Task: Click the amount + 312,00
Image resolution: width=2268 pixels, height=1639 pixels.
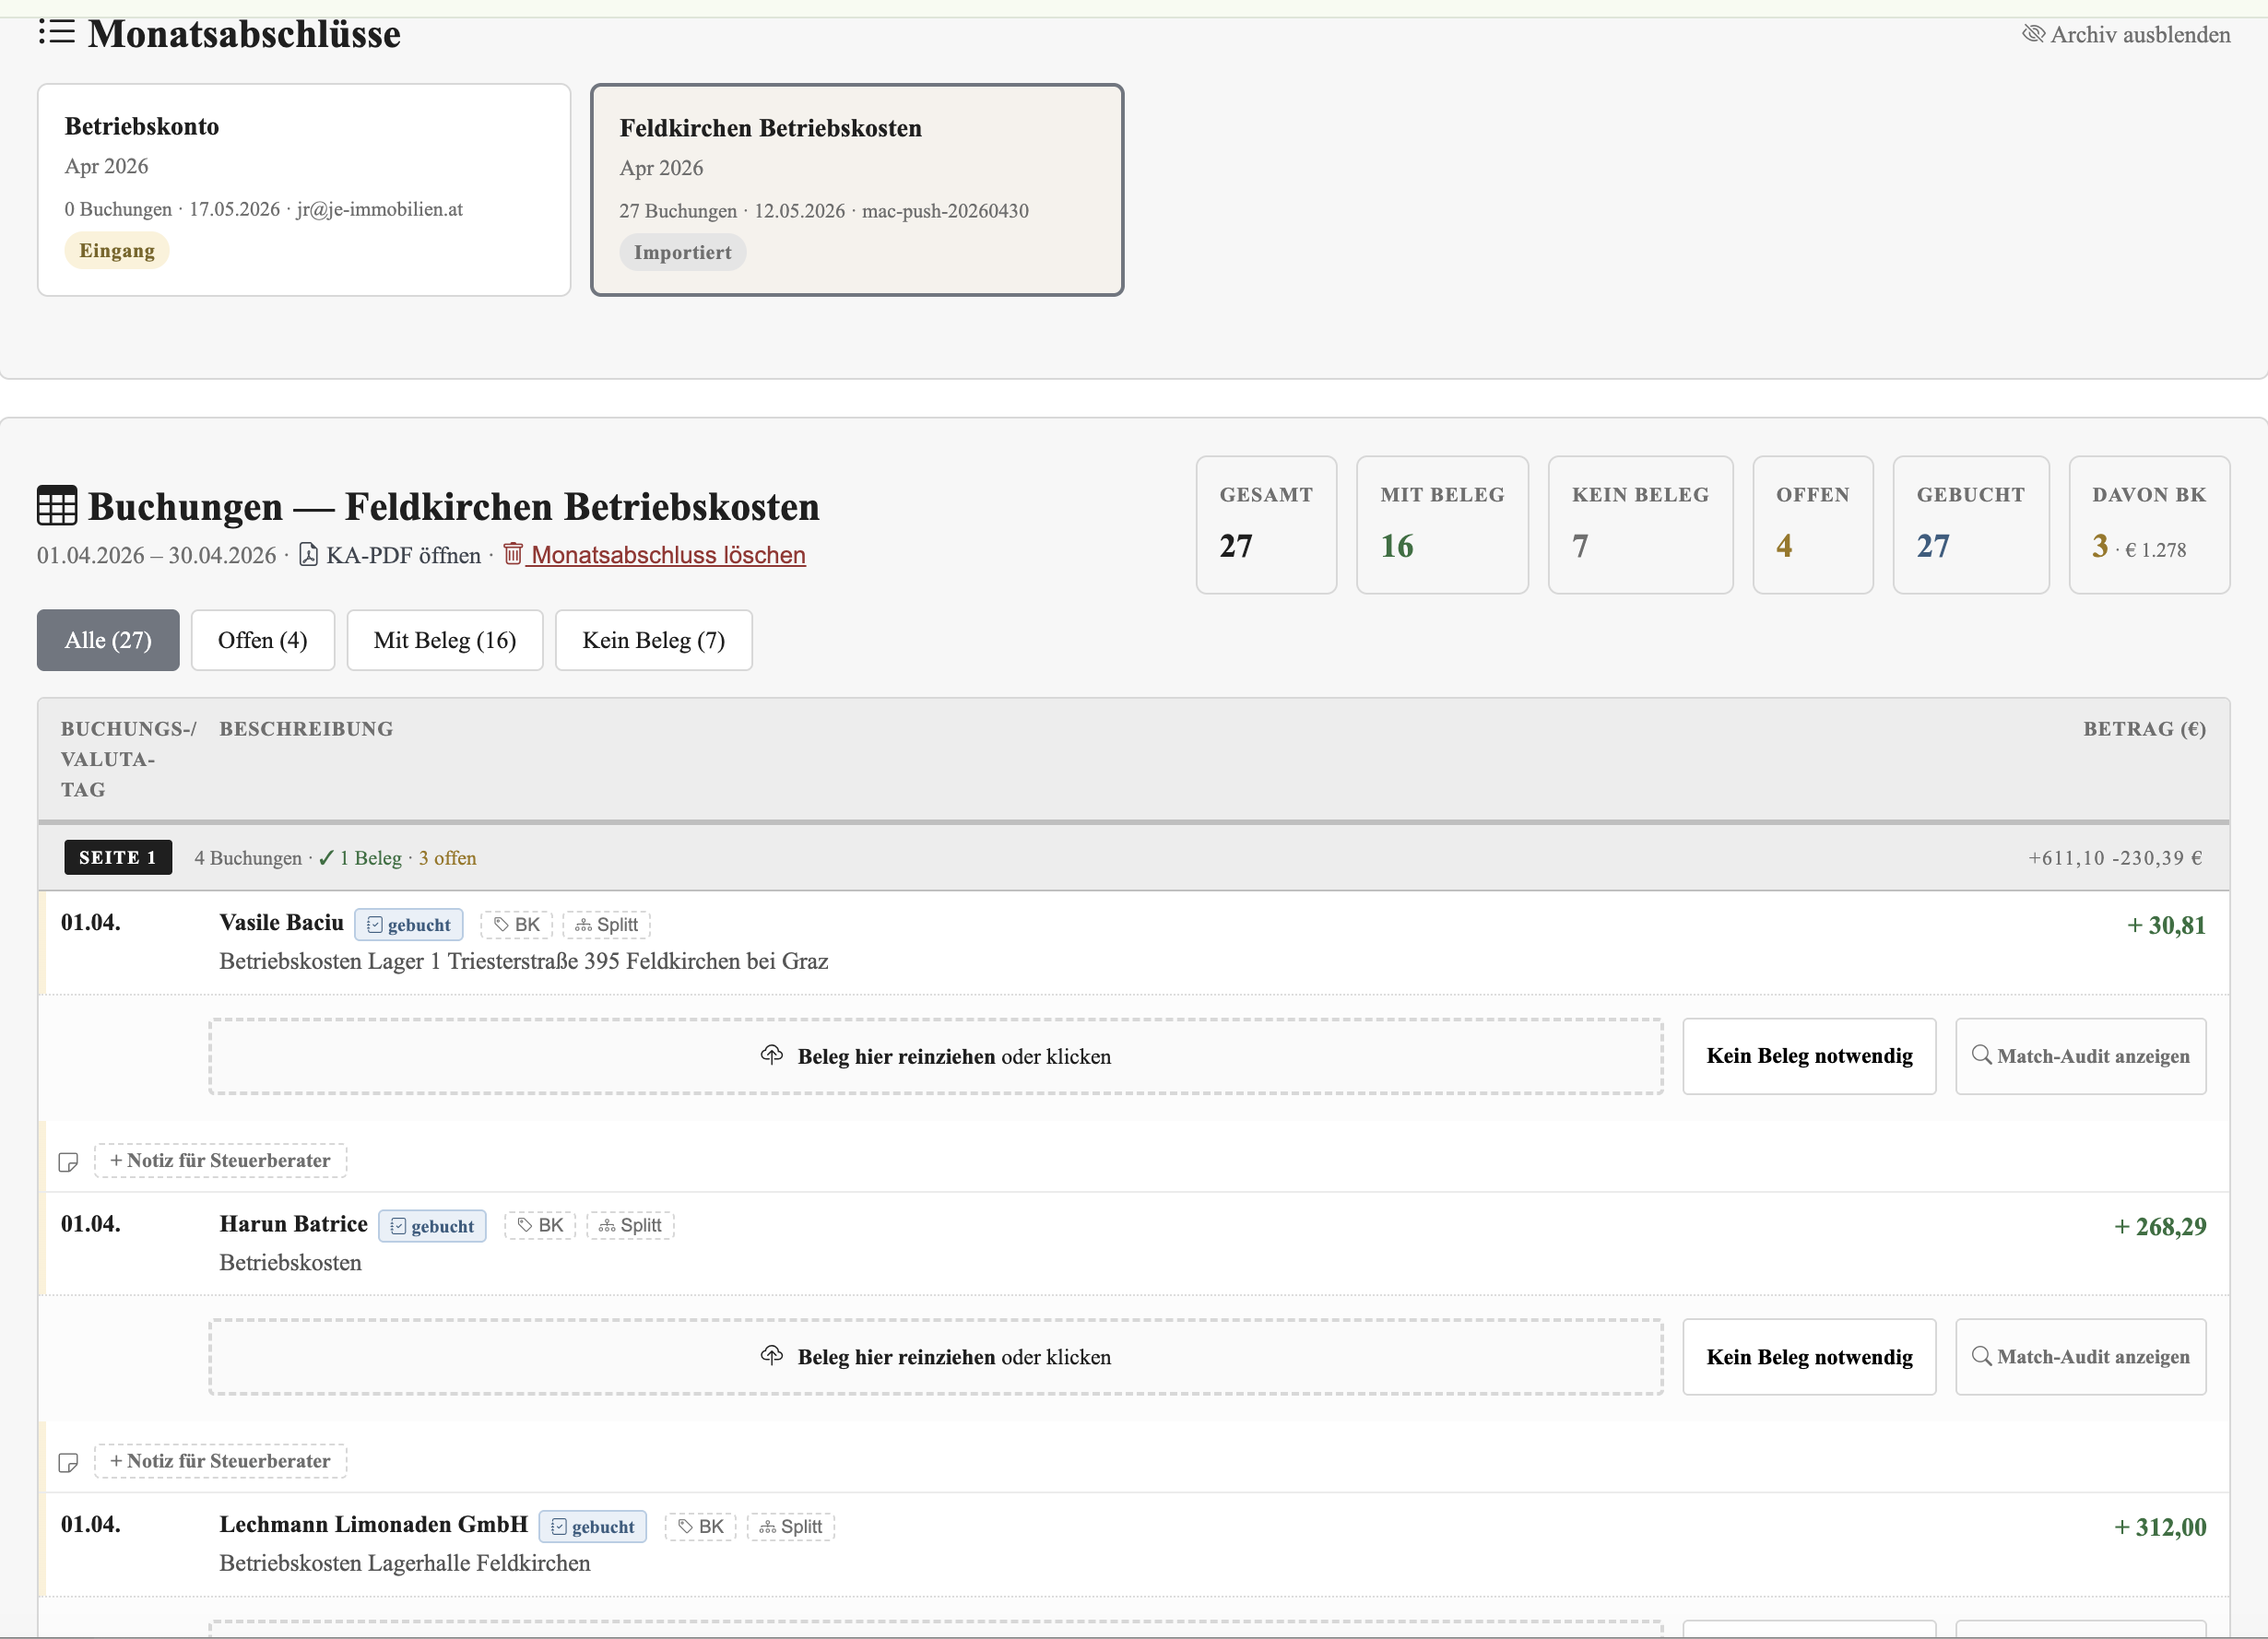Action: [x=2160, y=1528]
